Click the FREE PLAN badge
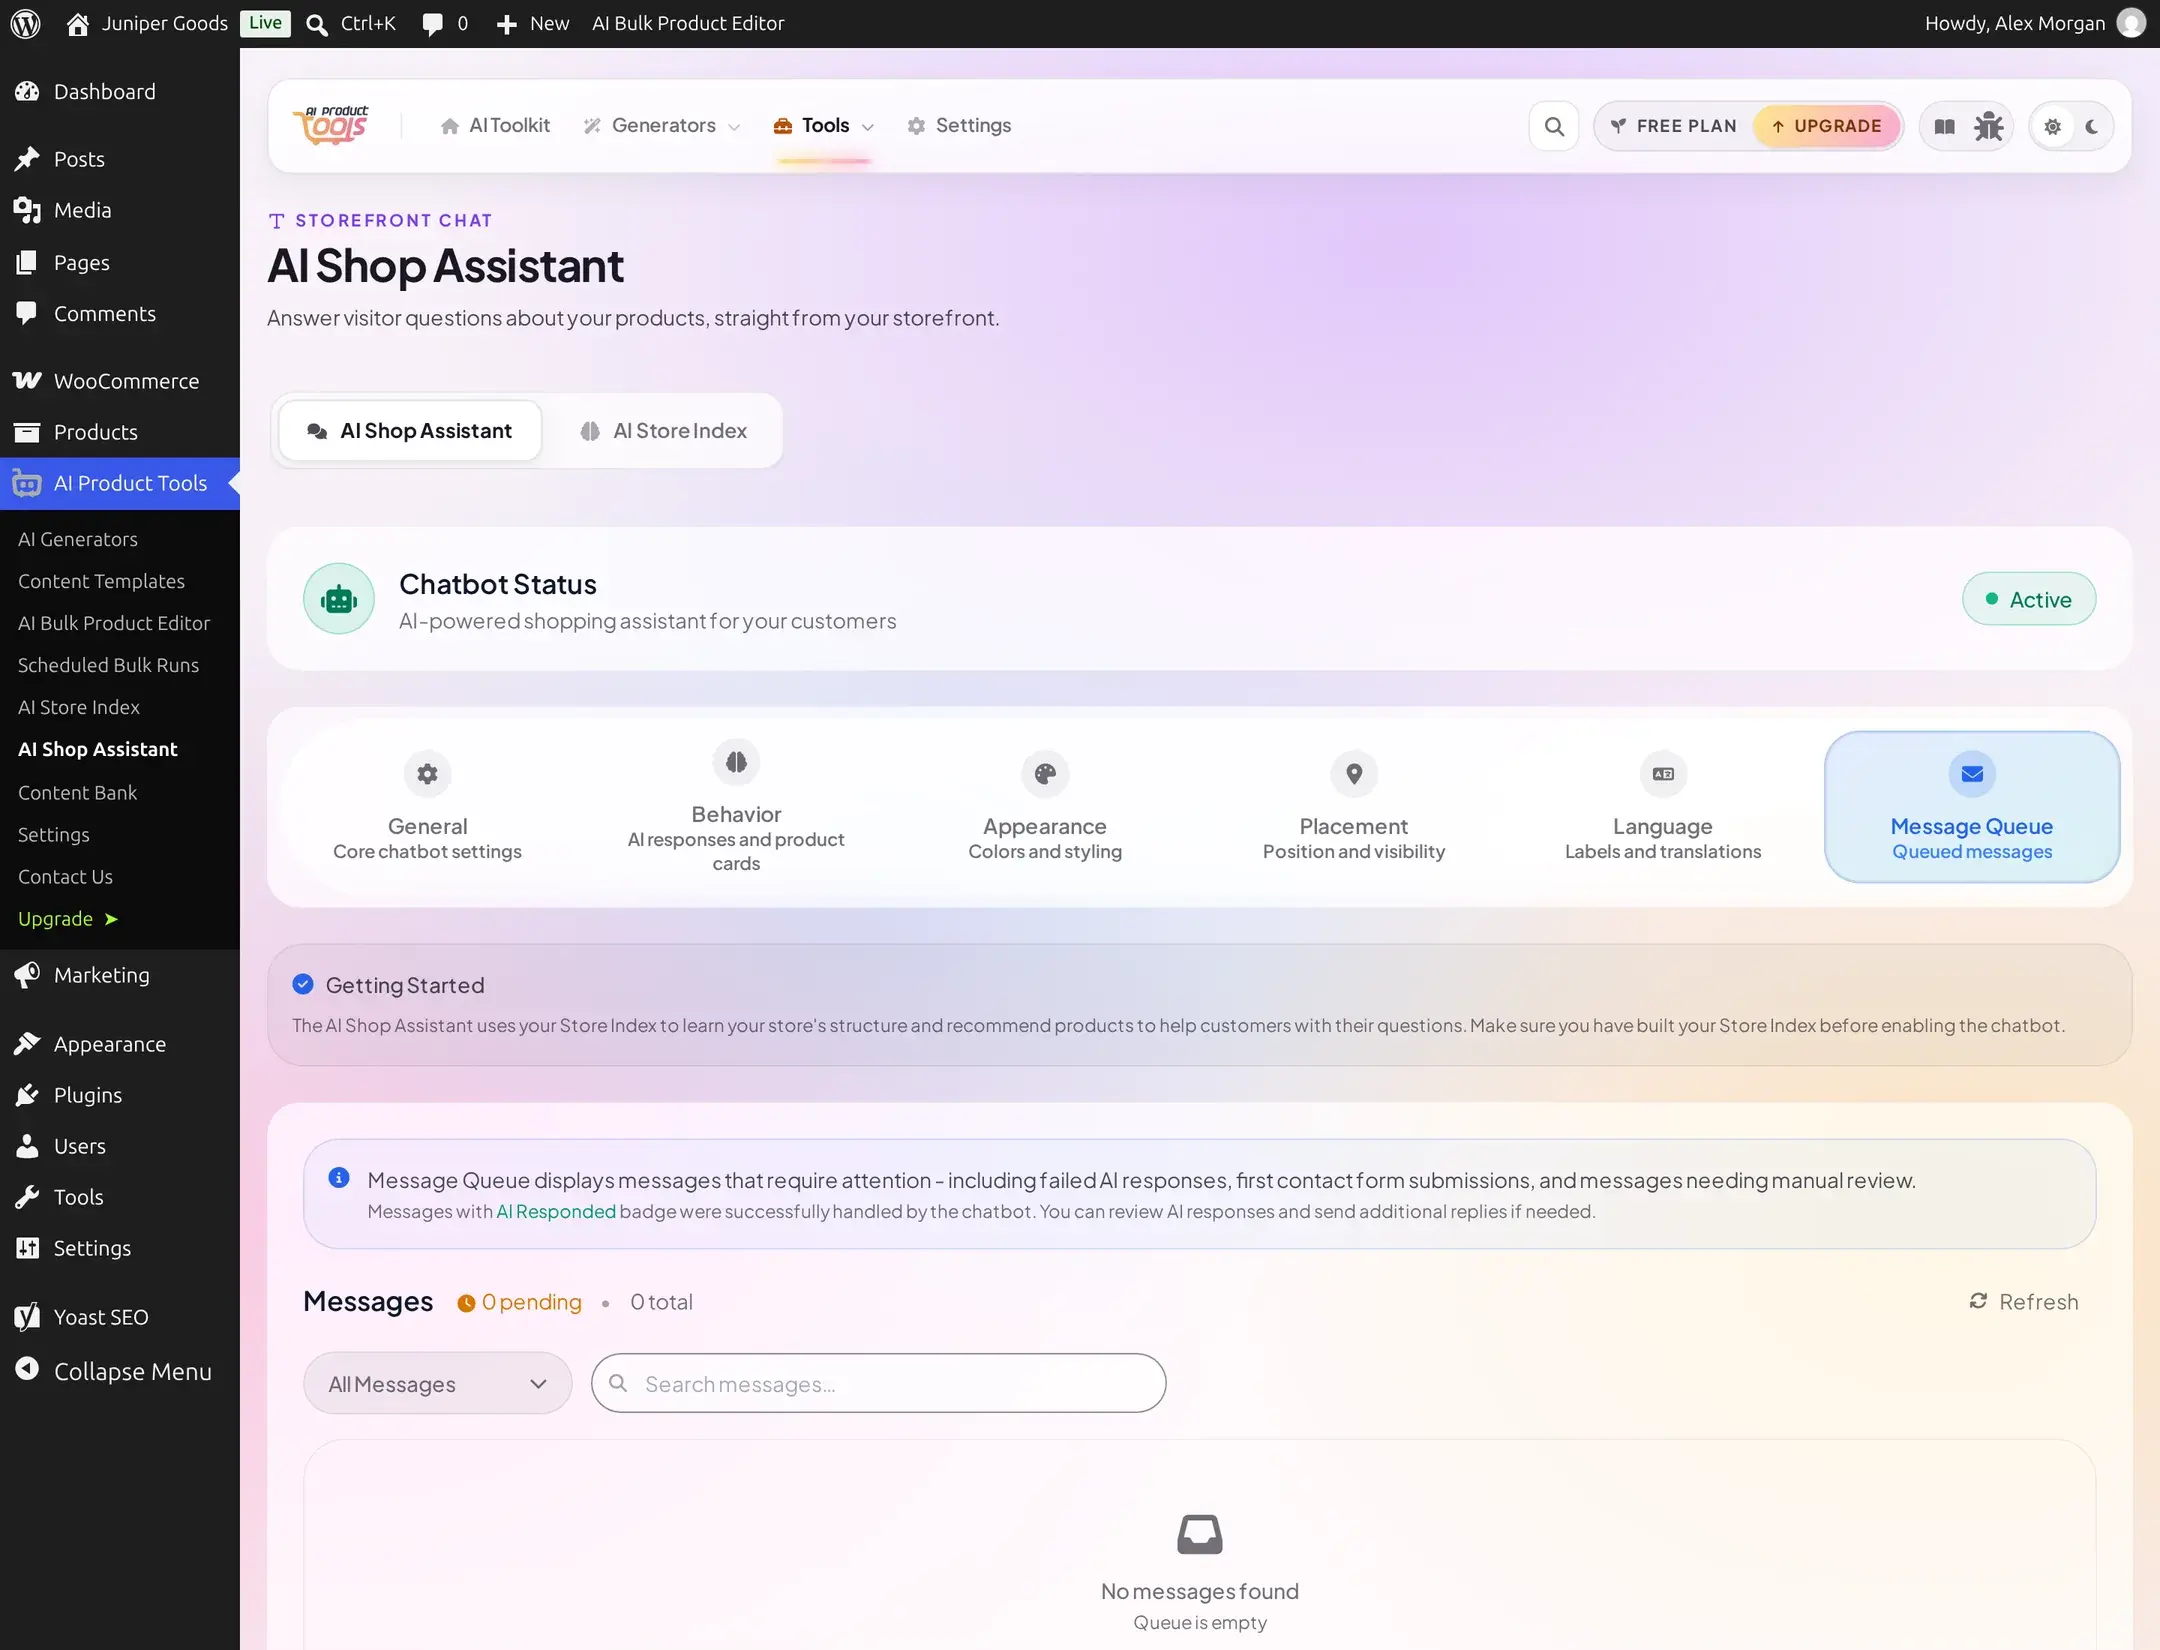 point(1674,127)
